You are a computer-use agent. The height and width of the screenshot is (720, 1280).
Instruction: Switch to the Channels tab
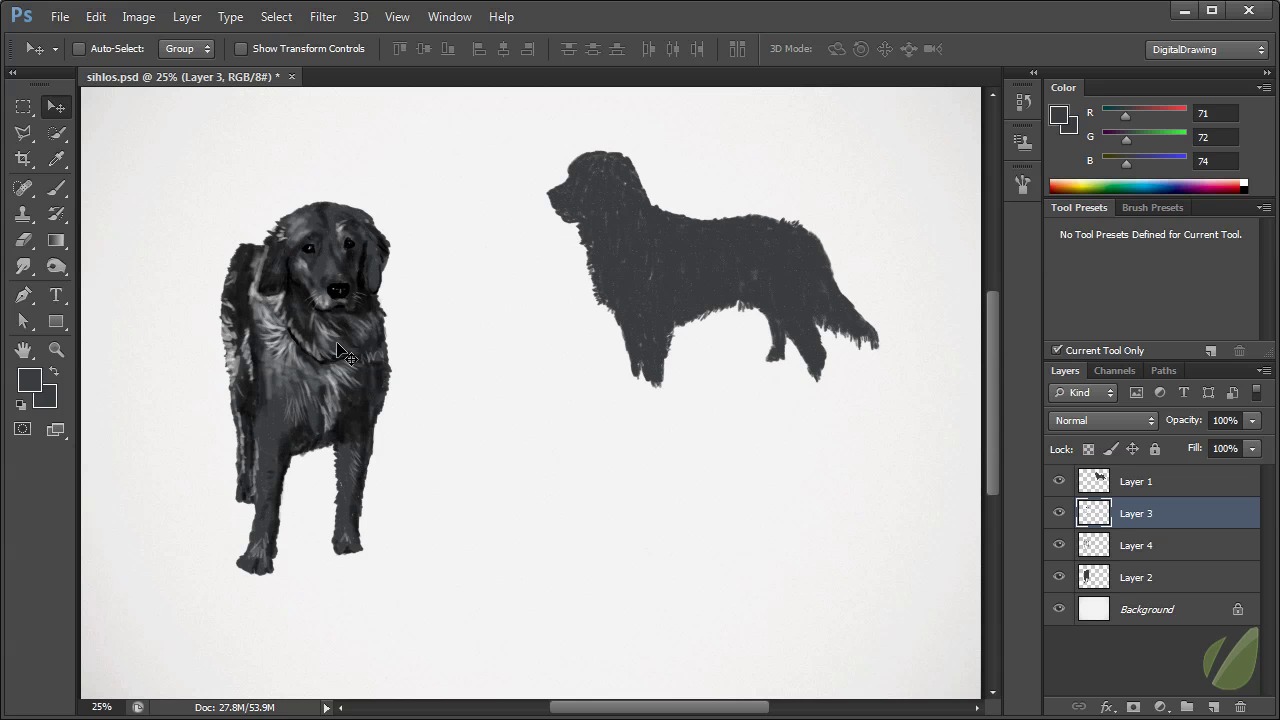[1114, 371]
